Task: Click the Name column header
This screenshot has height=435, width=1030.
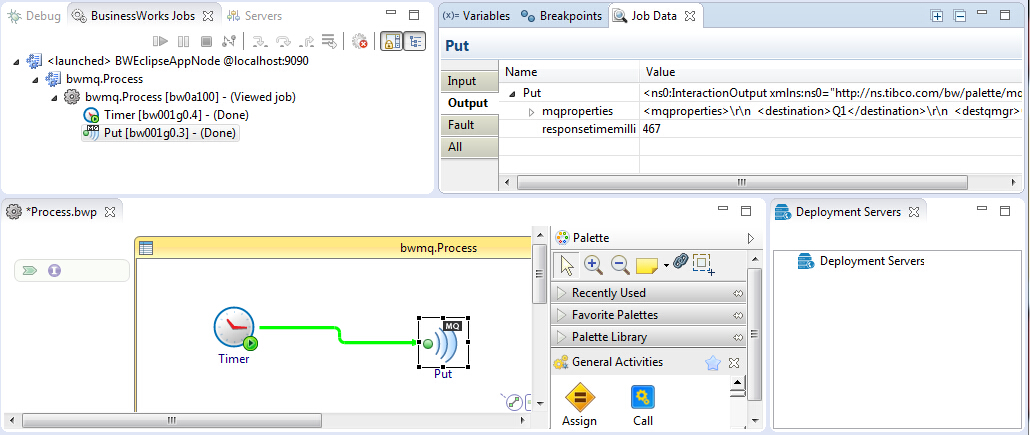Action: click(x=570, y=72)
